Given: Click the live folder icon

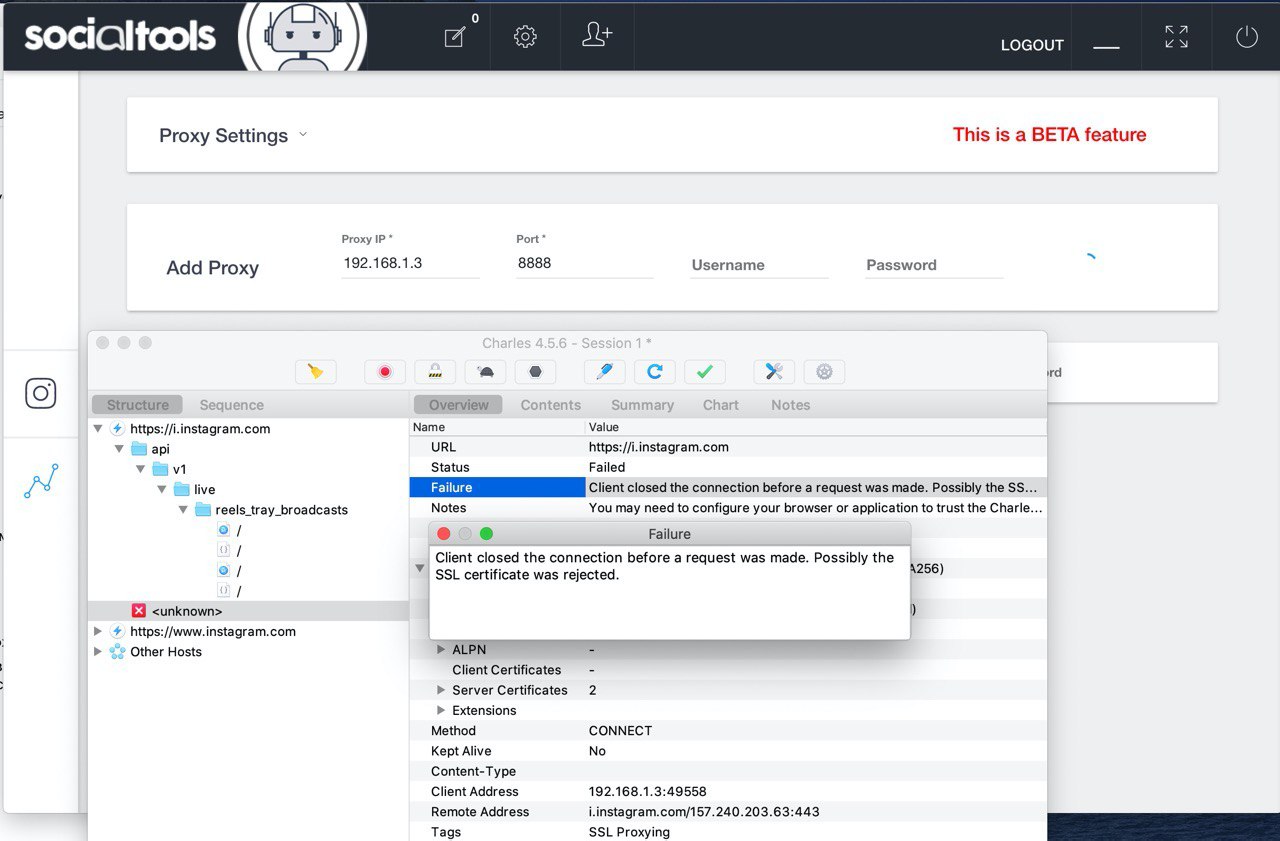Looking at the screenshot, I should 181,490.
